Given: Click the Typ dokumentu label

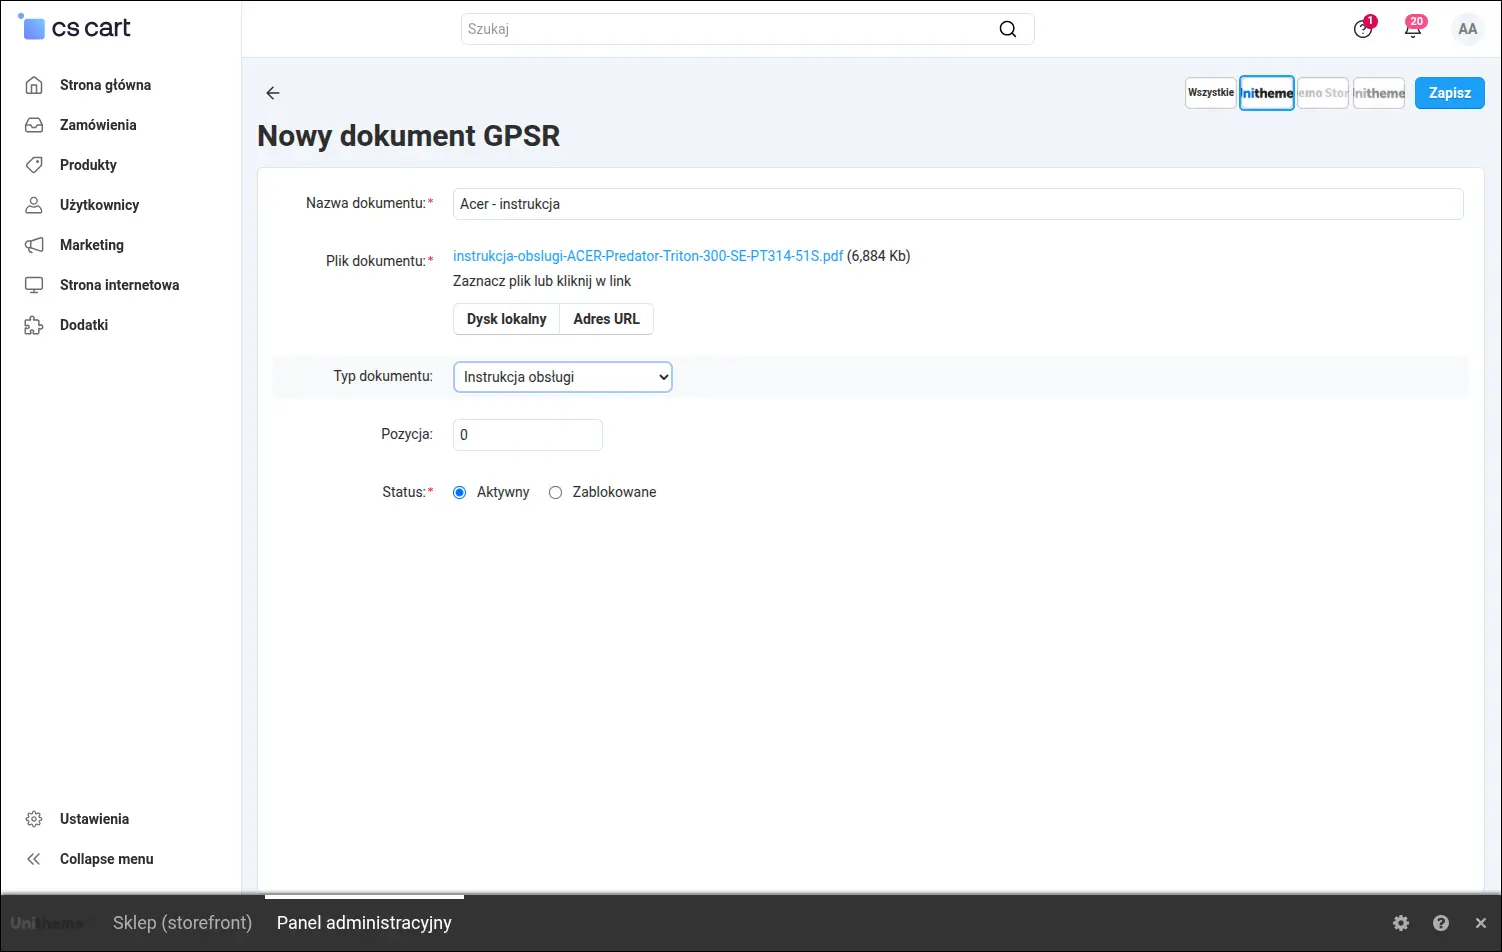Looking at the screenshot, I should [x=383, y=376].
